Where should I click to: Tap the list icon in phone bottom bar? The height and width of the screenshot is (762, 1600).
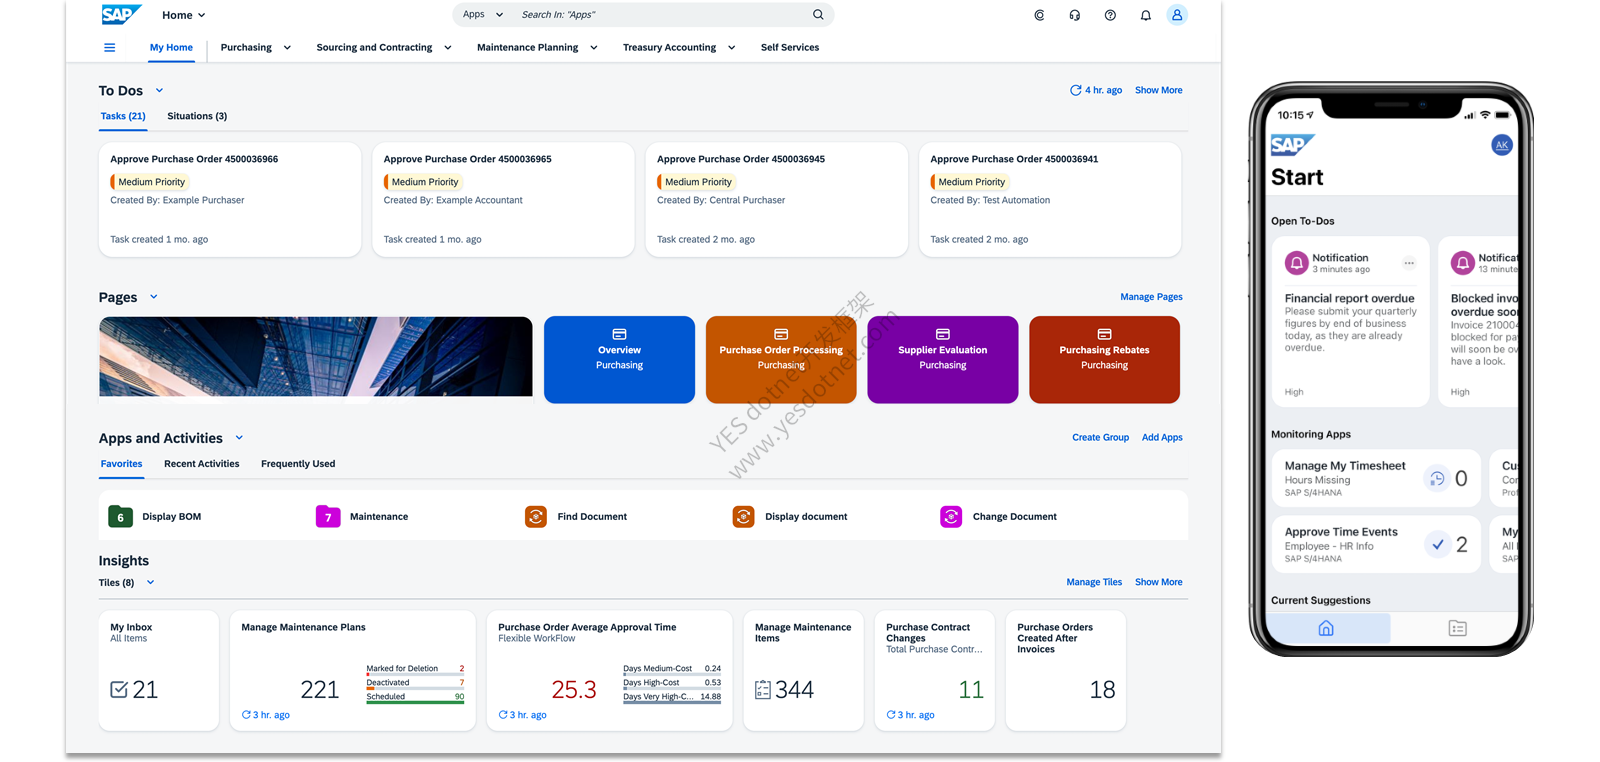(1458, 628)
